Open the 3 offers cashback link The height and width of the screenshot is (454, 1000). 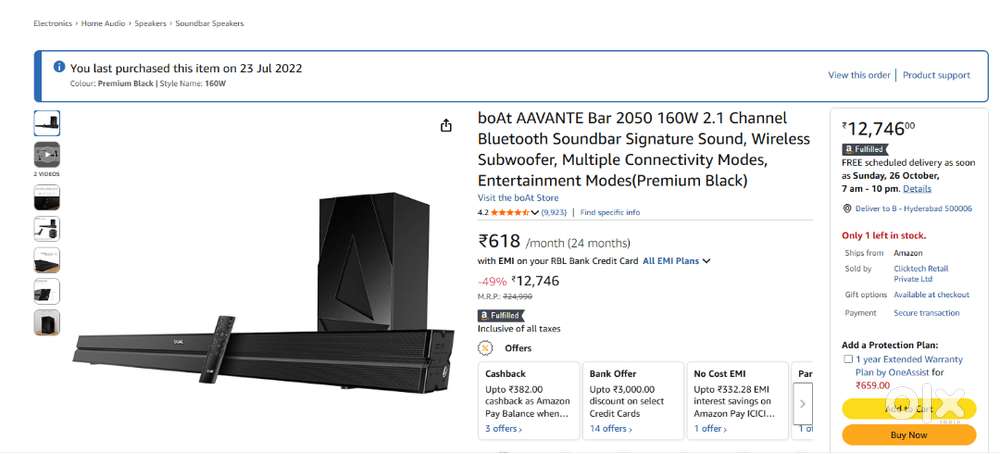pyautogui.click(x=504, y=429)
